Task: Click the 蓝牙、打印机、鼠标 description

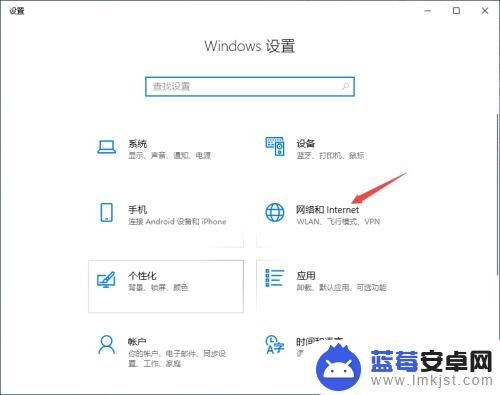Action: pos(330,155)
